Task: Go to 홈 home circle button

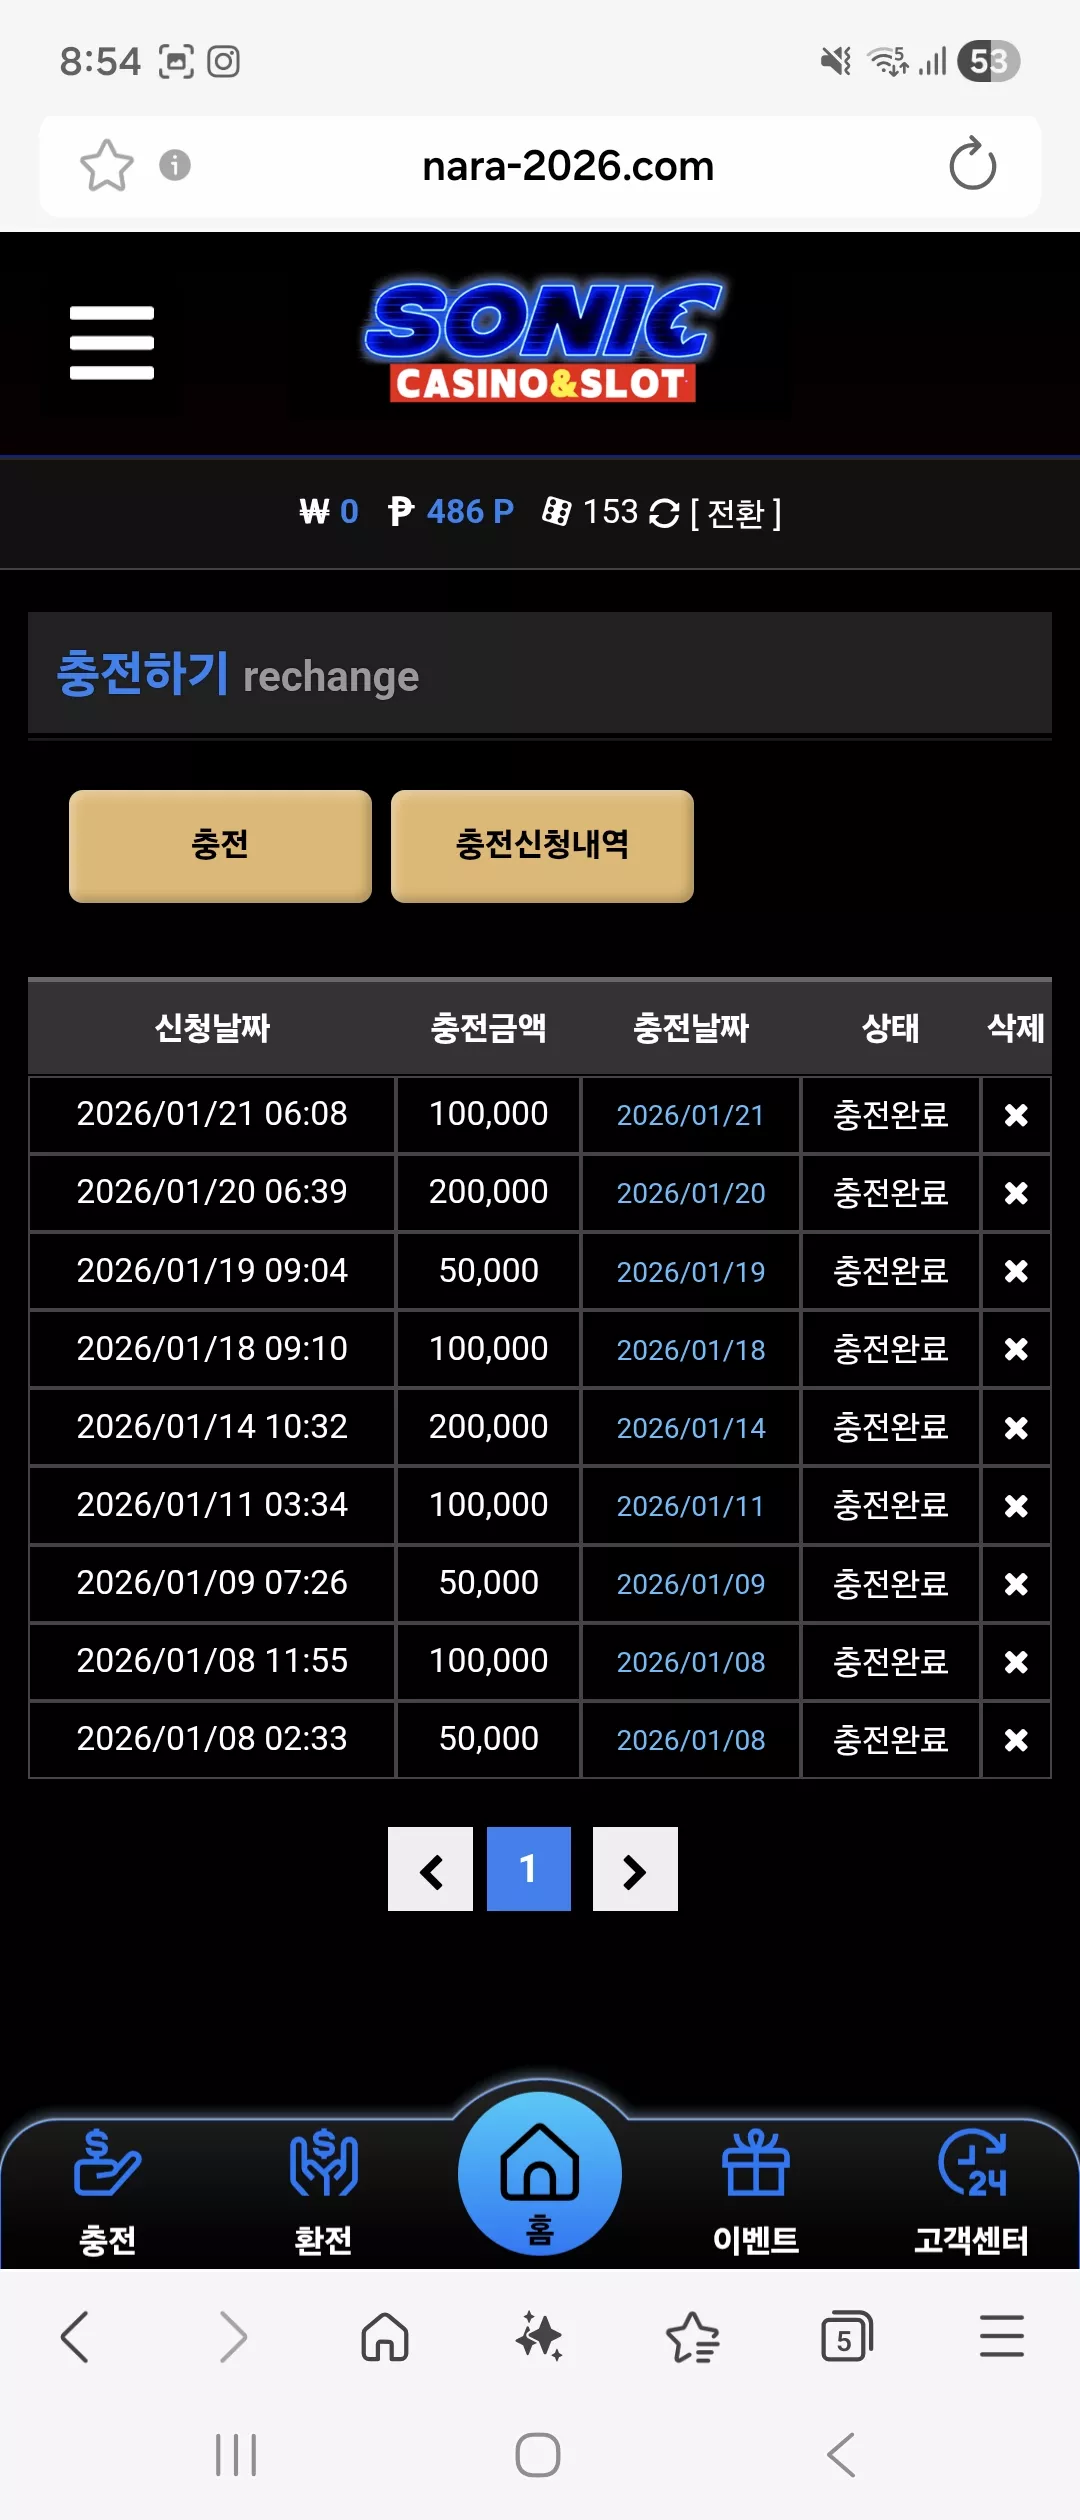Action: (540, 2174)
